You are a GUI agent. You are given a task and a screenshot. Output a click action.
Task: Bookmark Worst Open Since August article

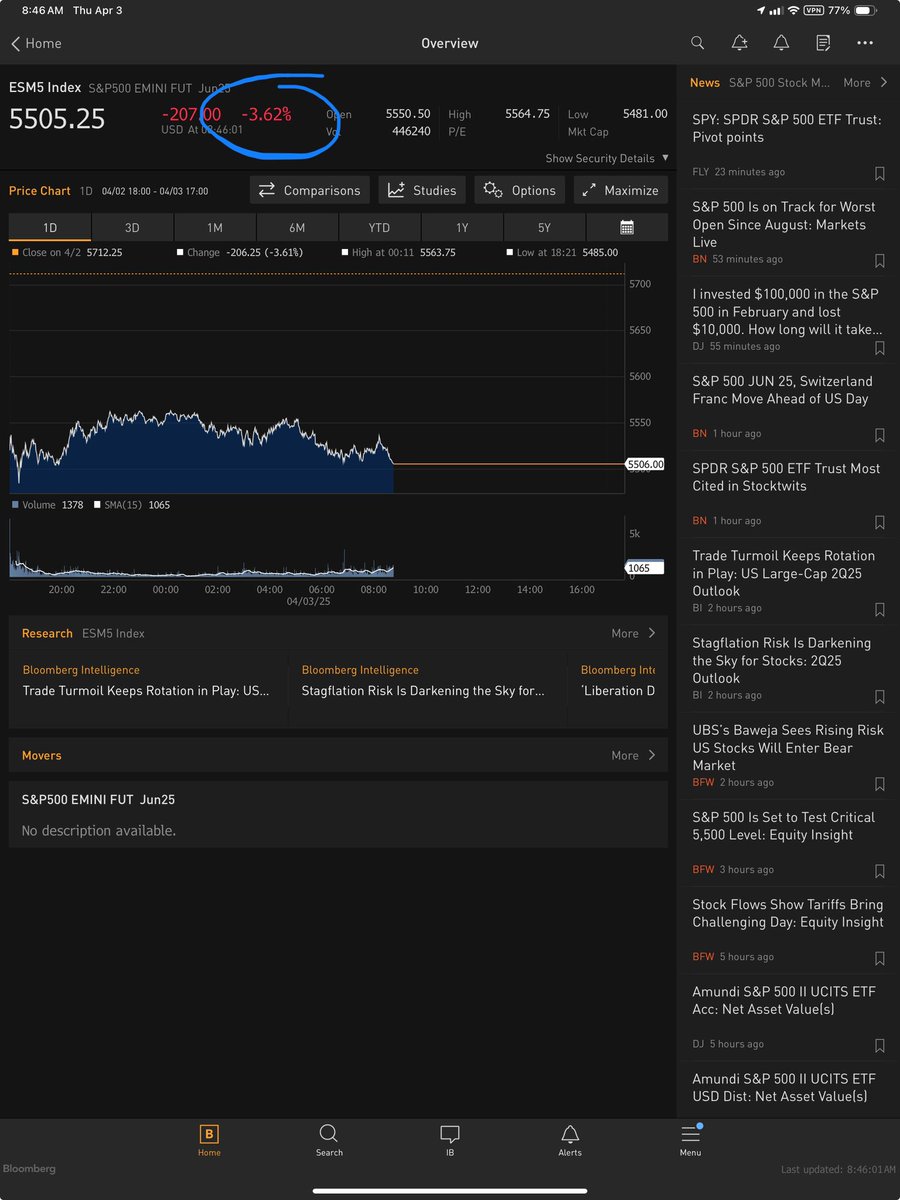[880, 260]
